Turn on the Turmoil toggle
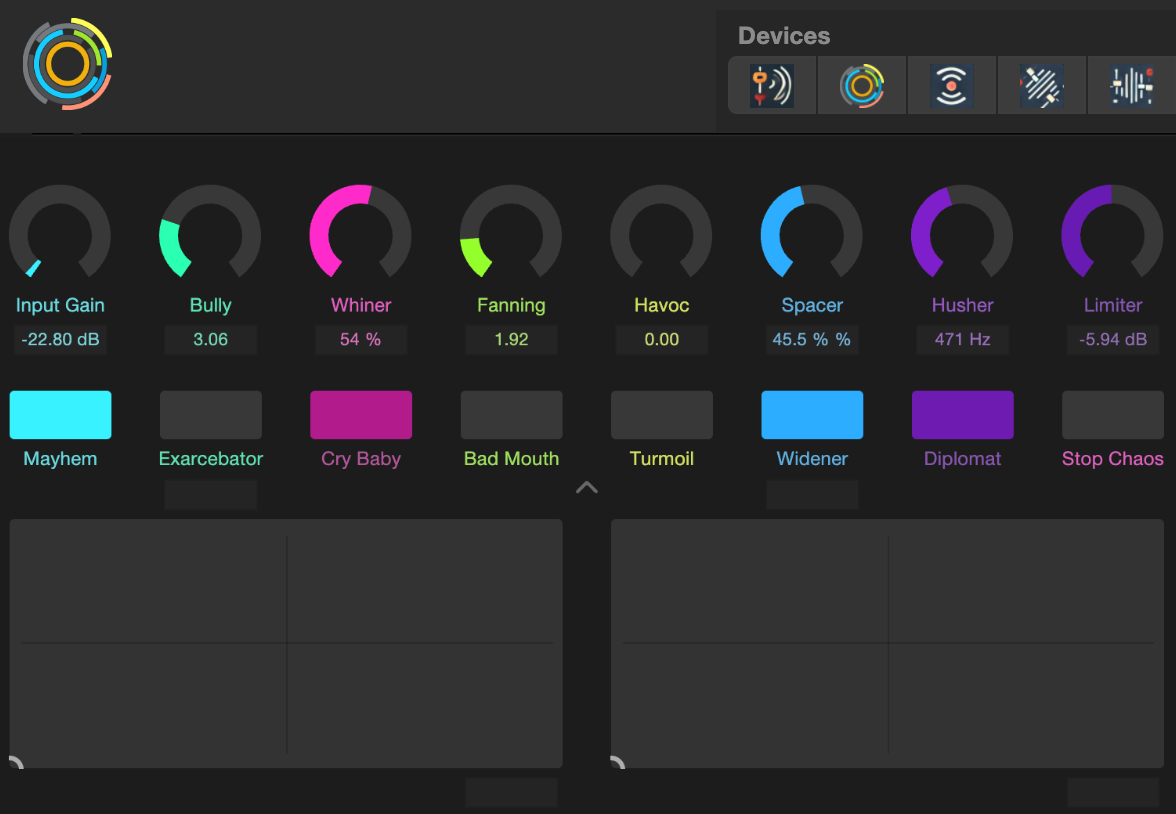The height and width of the screenshot is (814, 1176). (662, 415)
